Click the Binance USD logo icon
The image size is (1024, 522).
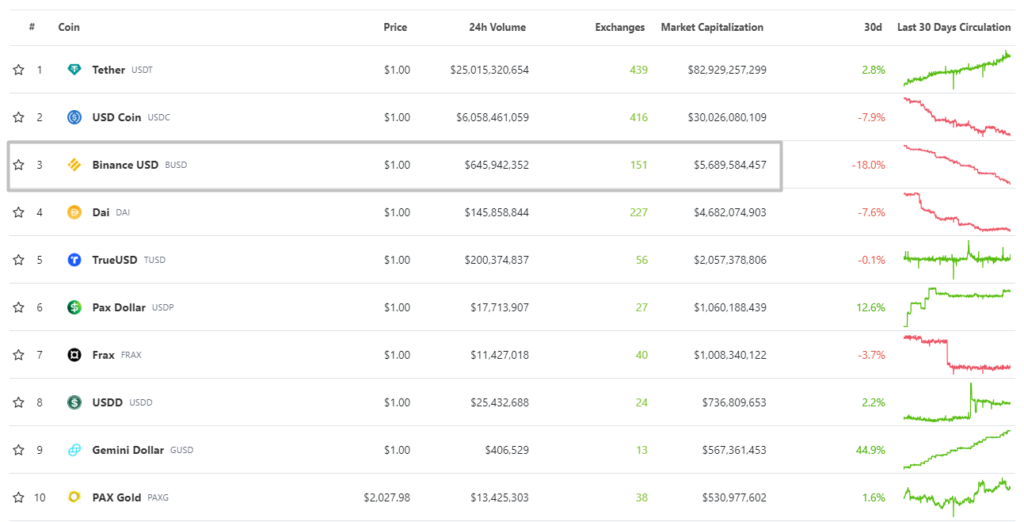coord(74,165)
